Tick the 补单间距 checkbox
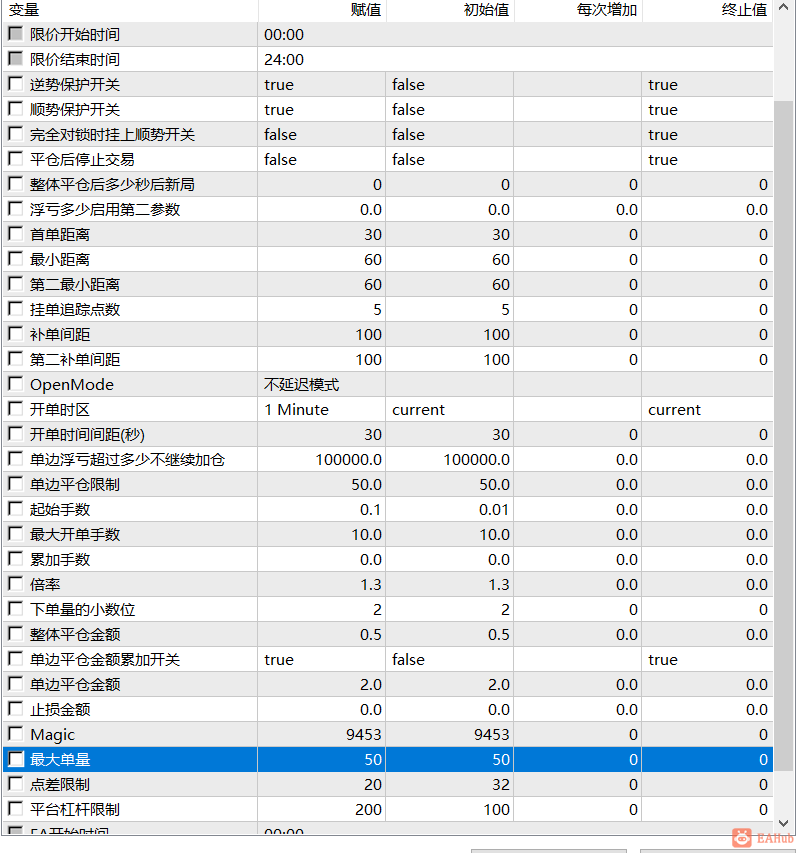 (16, 334)
